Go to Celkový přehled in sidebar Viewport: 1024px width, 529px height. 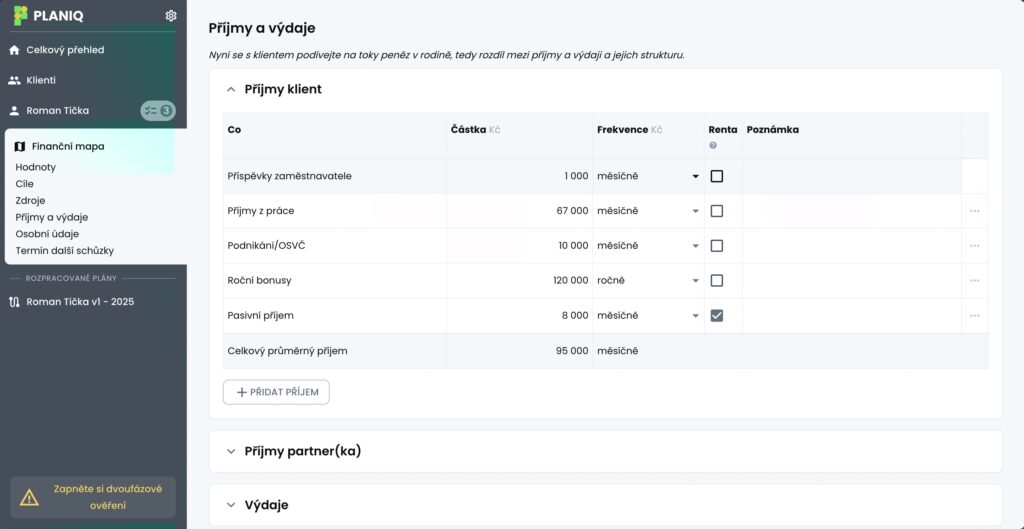tap(65, 50)
